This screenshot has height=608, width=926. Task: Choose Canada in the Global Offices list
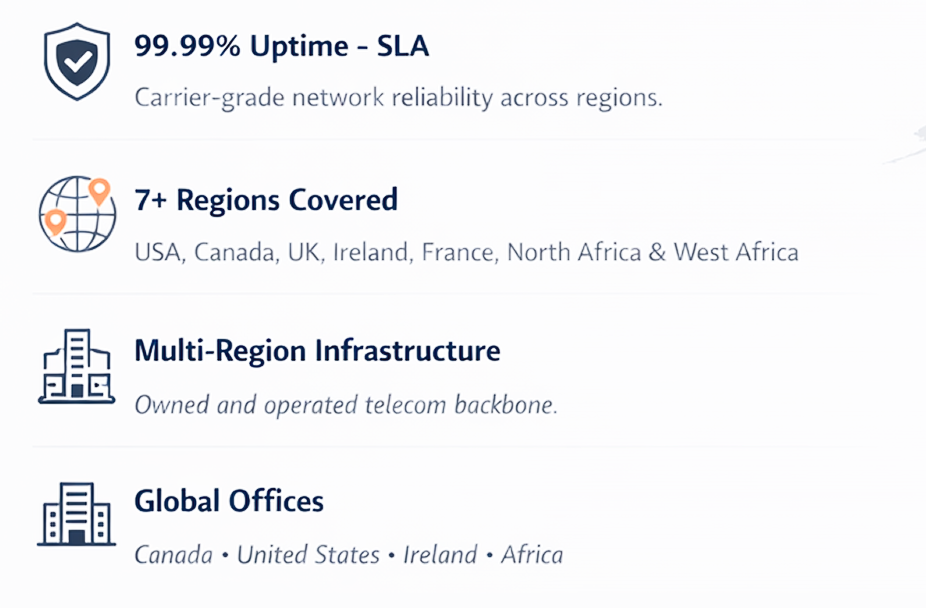173,554
